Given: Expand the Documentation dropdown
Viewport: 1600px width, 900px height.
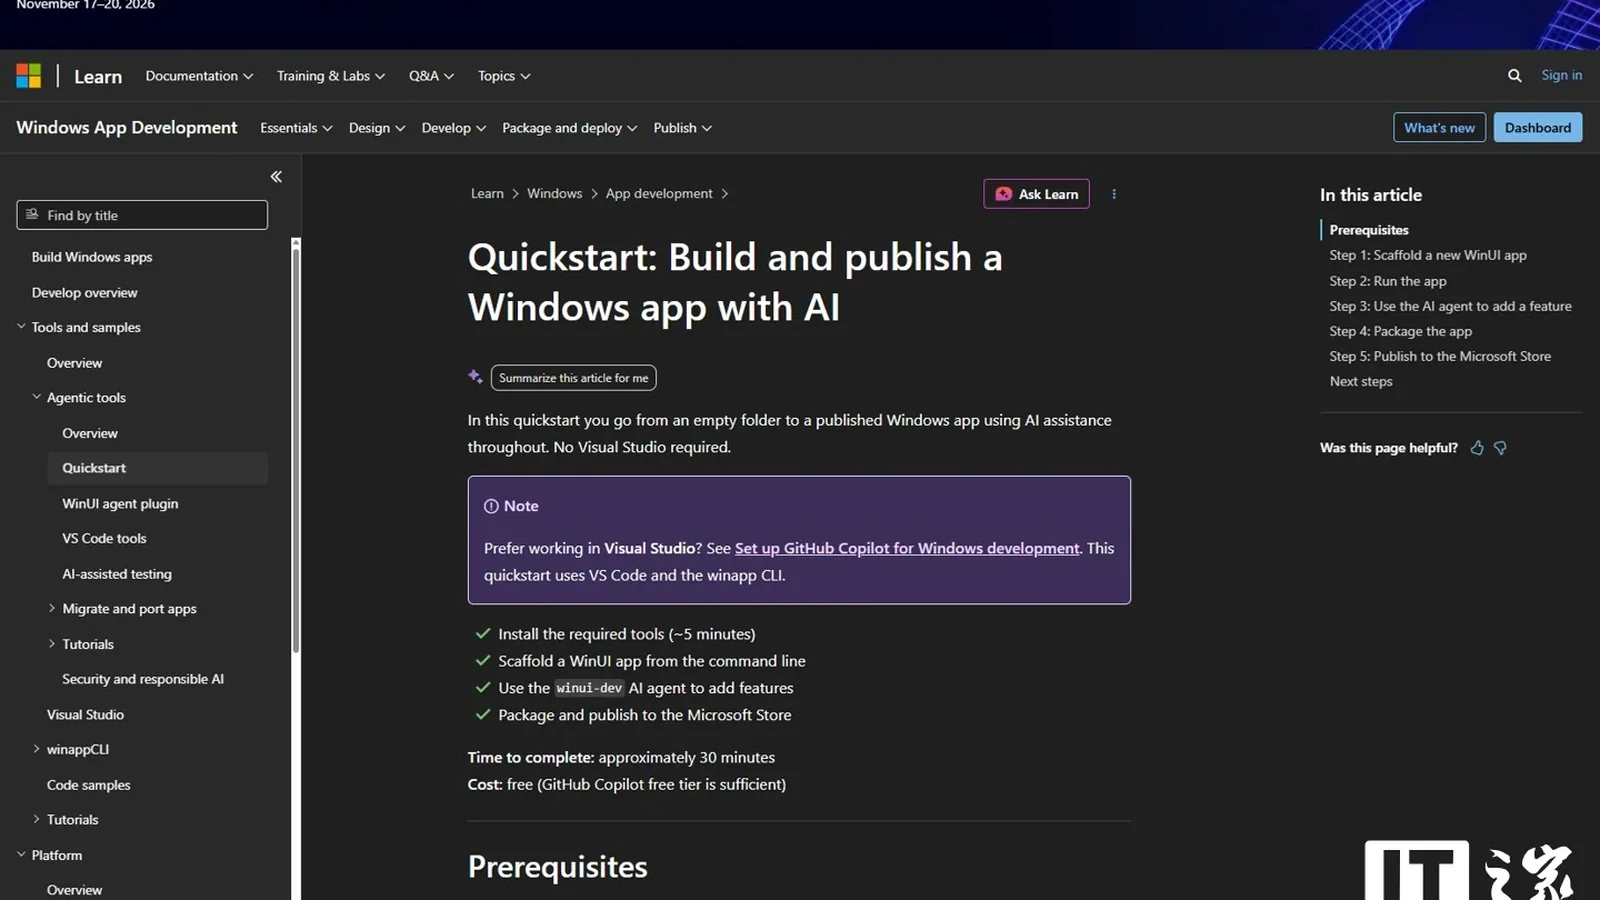Looking at the screenshot, I should [x=199, y=76].
